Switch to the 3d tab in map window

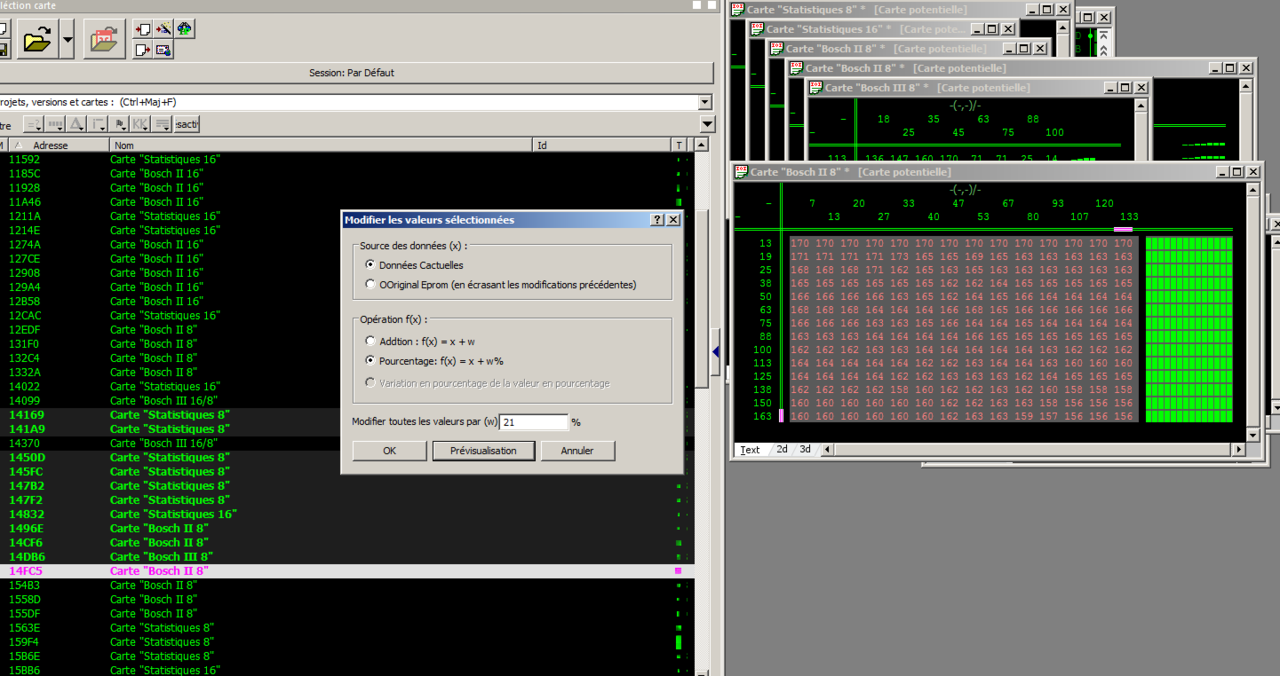coord(805,450)
